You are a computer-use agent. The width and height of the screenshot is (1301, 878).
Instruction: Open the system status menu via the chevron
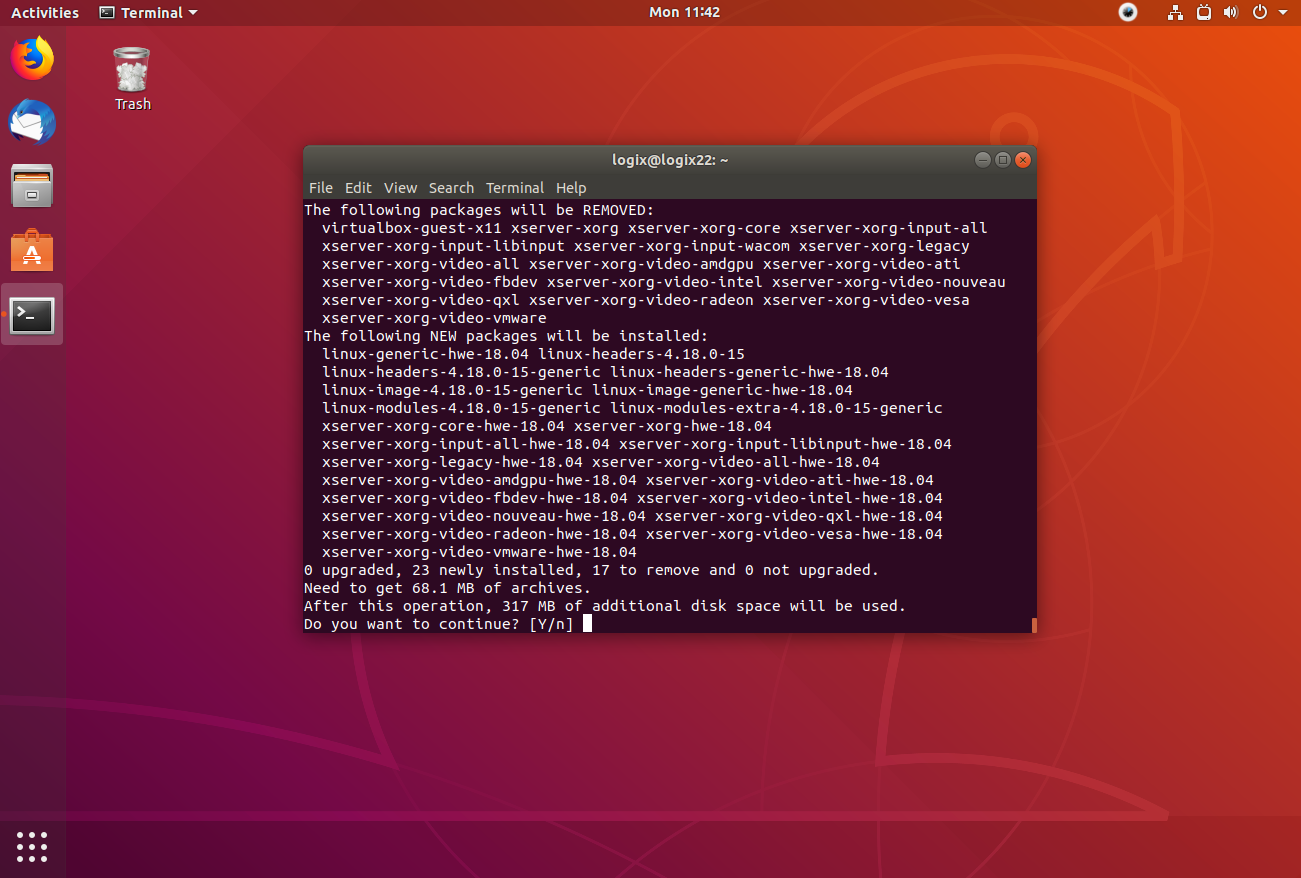point(1283,12)
